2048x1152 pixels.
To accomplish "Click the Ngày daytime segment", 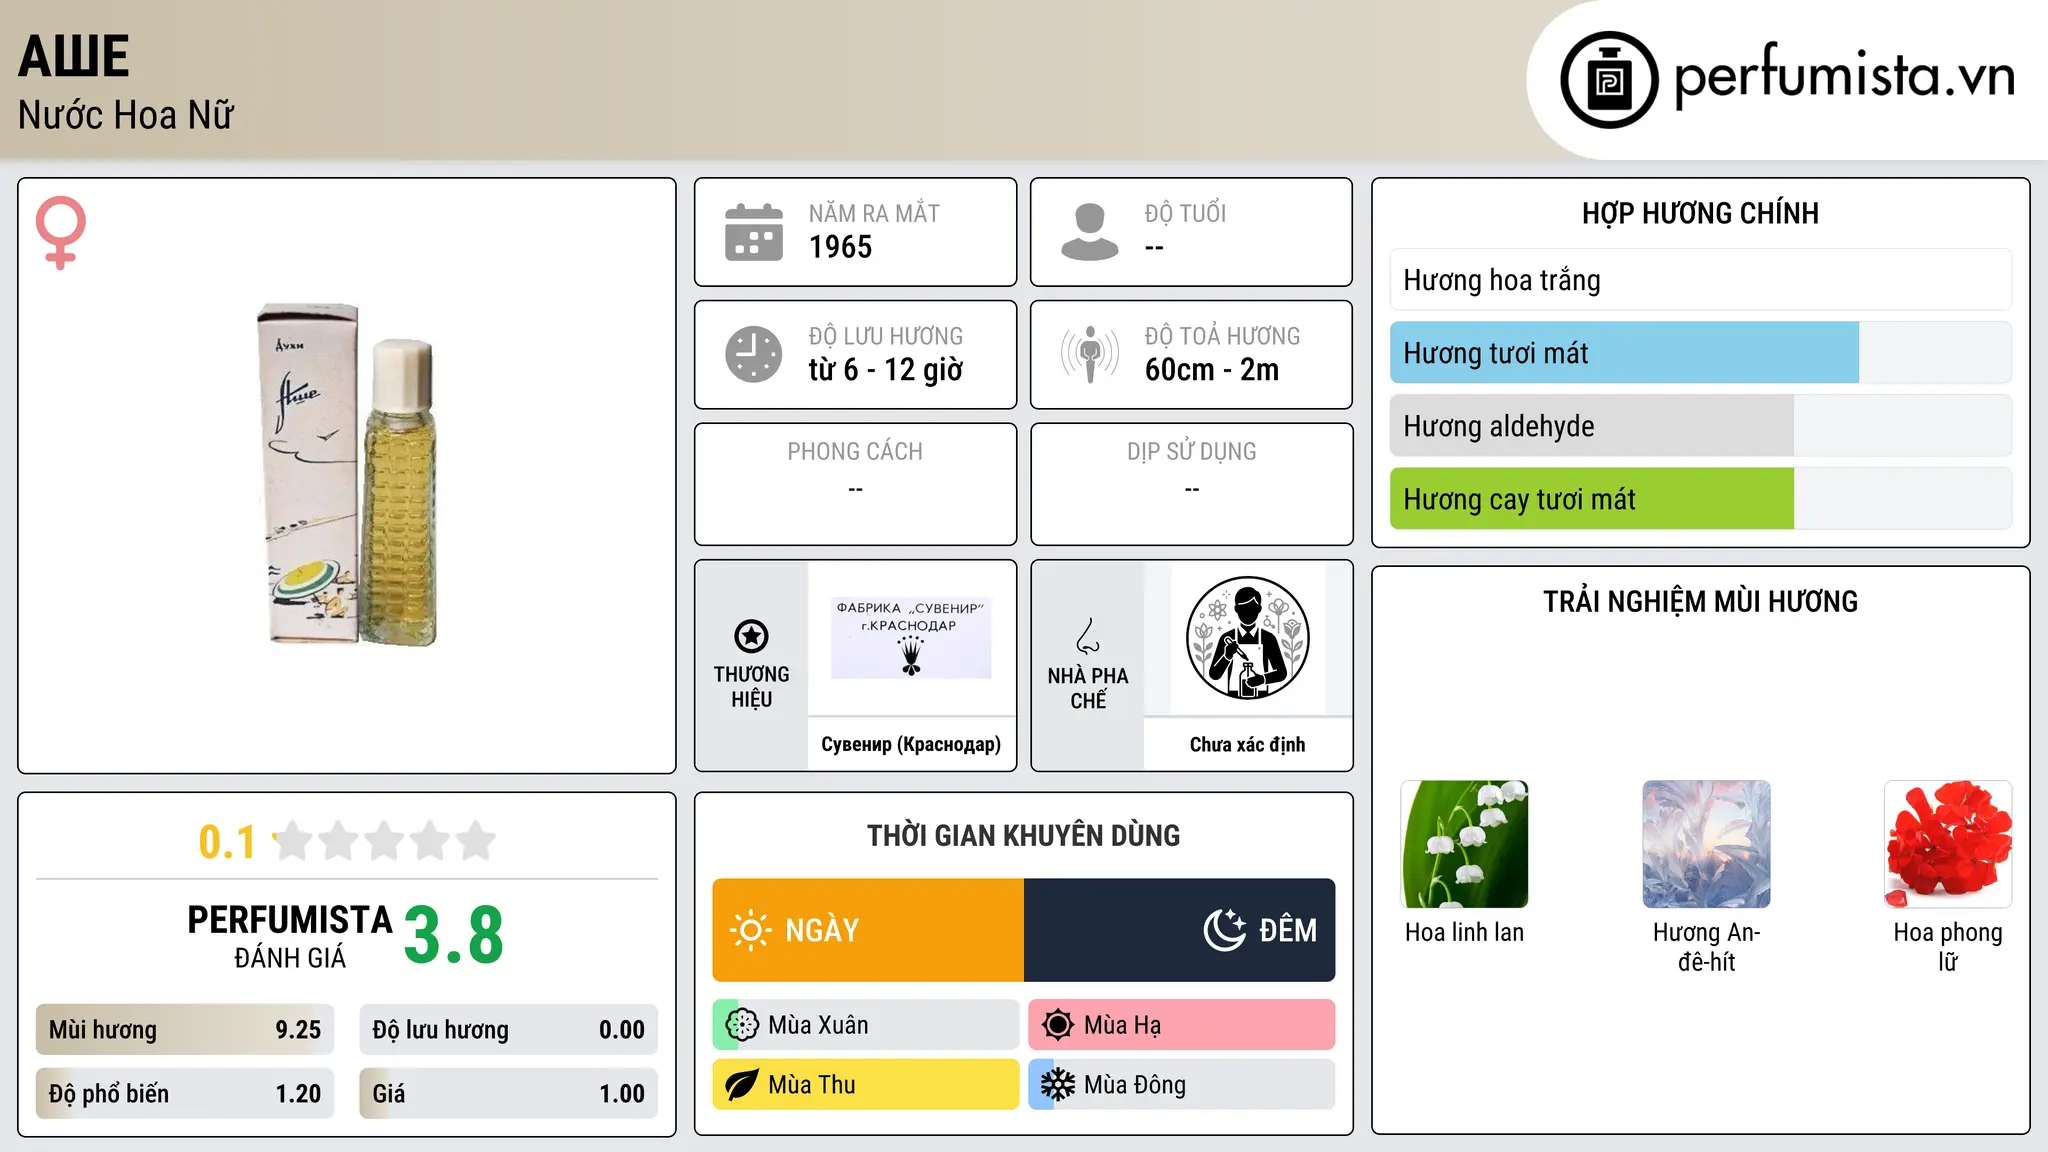I will [868, 930].
